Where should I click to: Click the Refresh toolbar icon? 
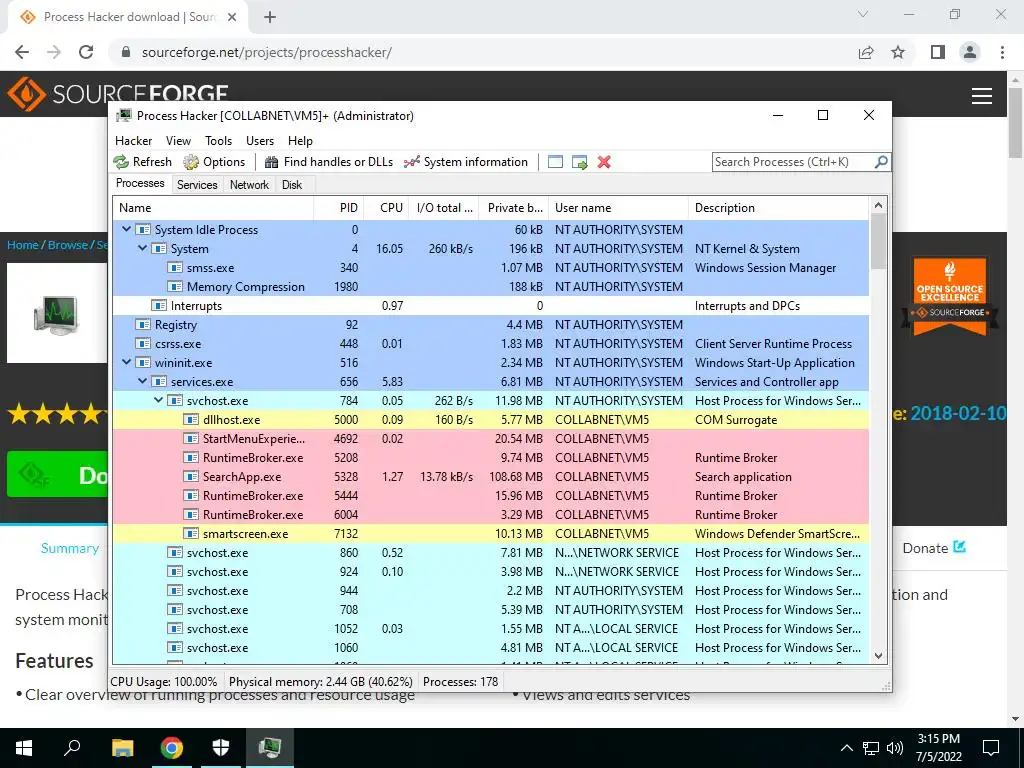[x=121, y=162]
